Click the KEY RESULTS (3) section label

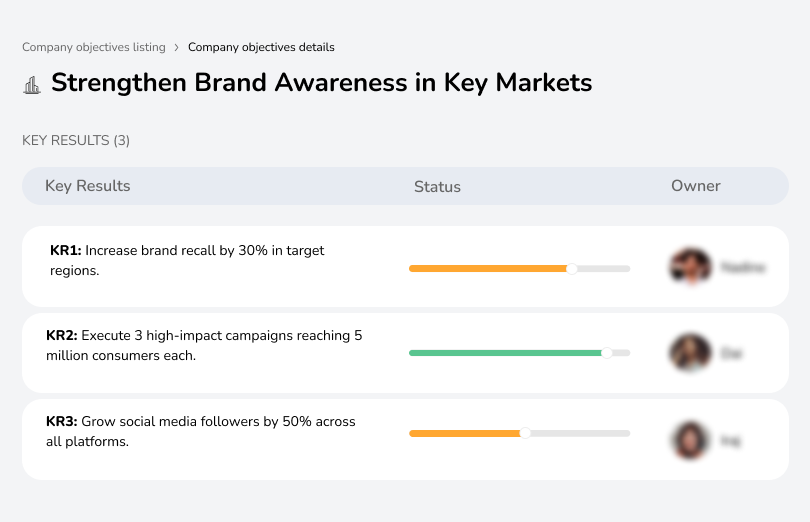coord(76,141)
